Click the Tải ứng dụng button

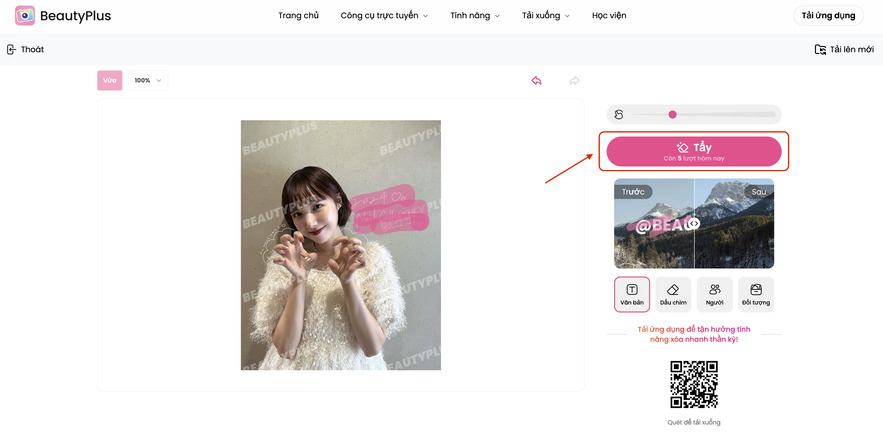point(828,16)
